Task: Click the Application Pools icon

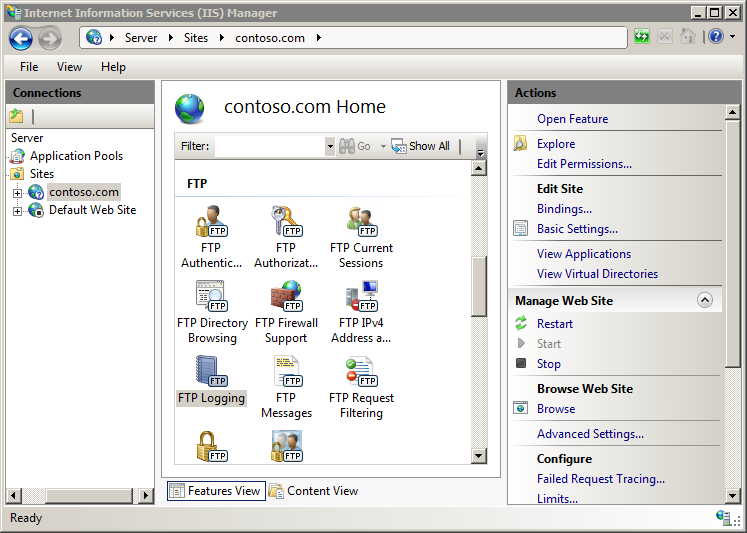Action: click(18, 156)
